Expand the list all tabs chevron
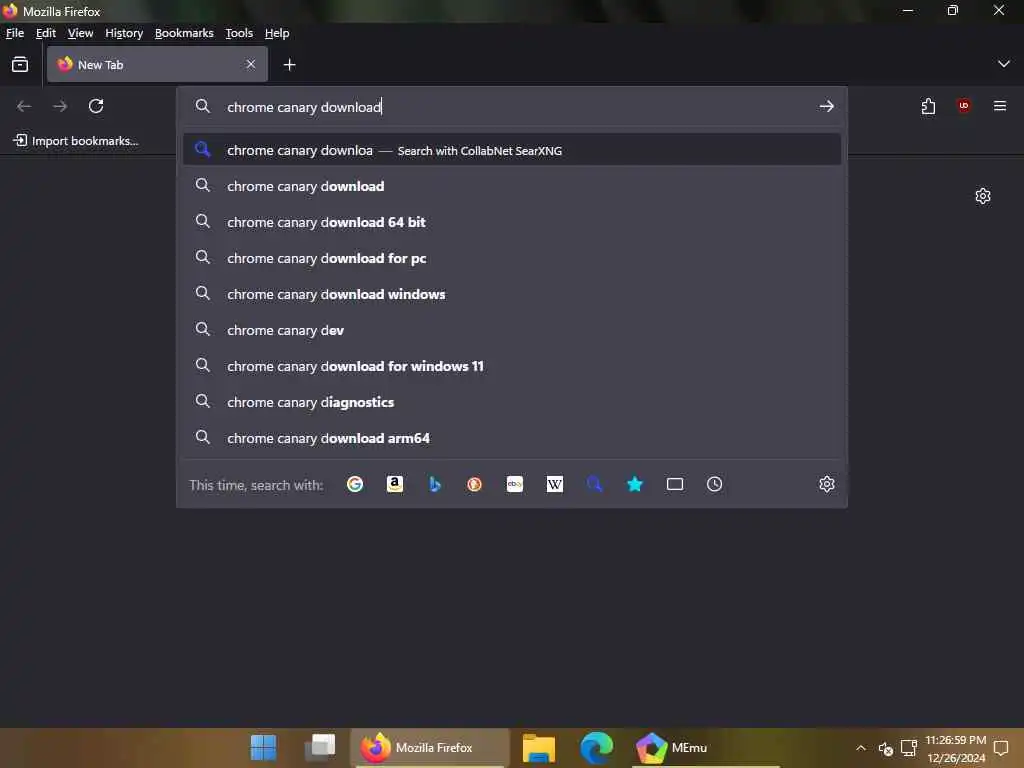This screenshot has height=768, width=1024. coord(1004,64)
